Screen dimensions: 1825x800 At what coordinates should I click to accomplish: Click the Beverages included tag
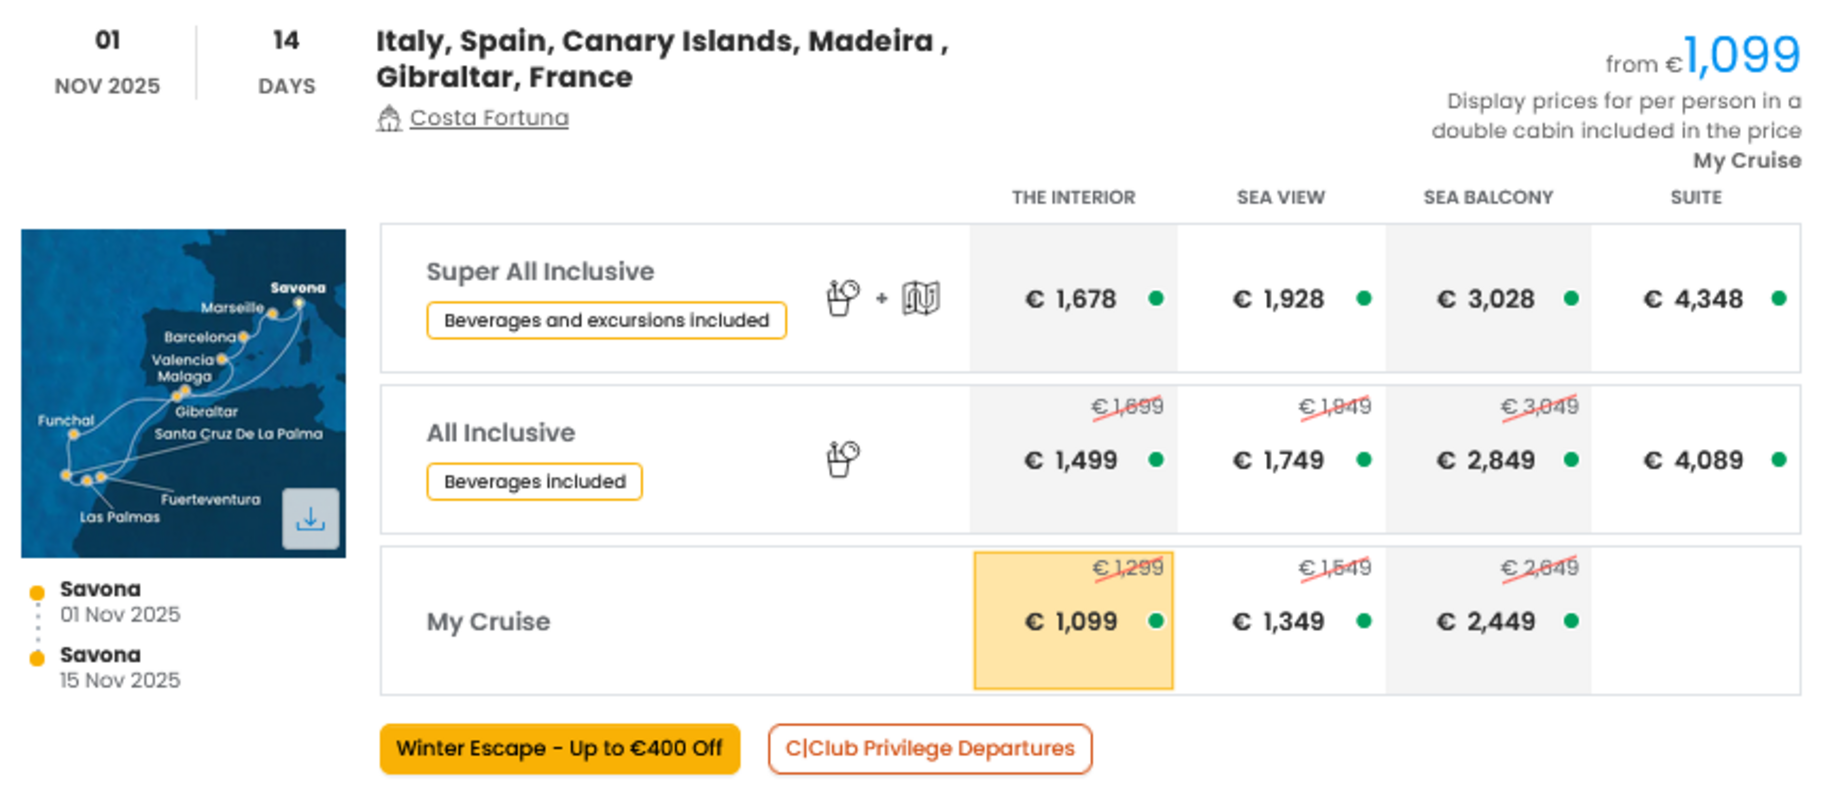(x=534, y=481)
